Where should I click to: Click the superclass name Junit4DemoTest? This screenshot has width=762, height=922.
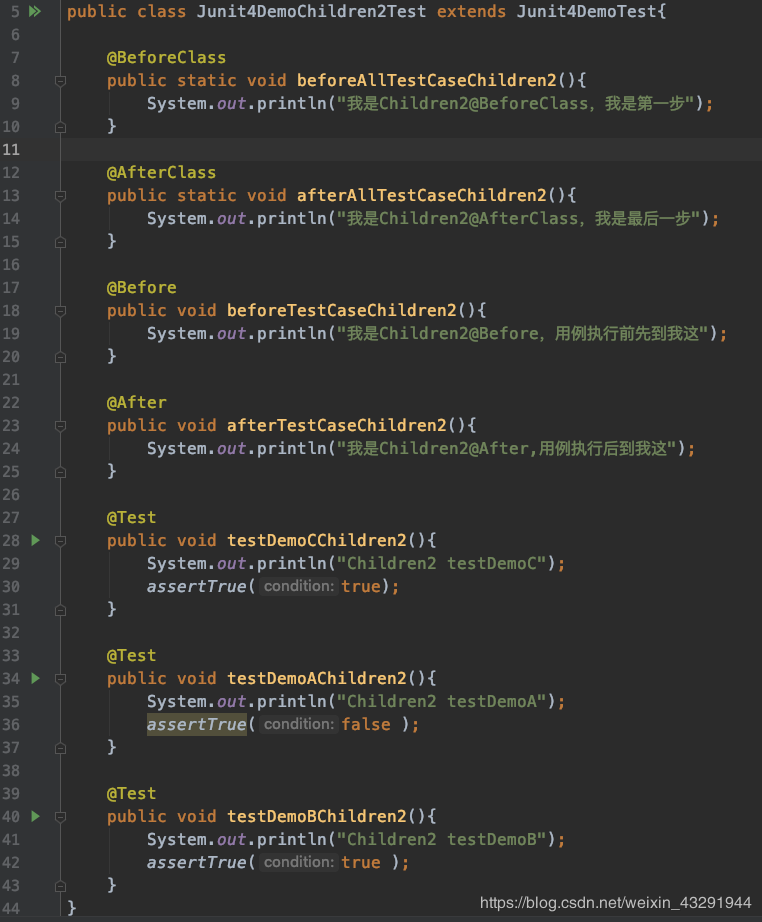tap(587, 11)
